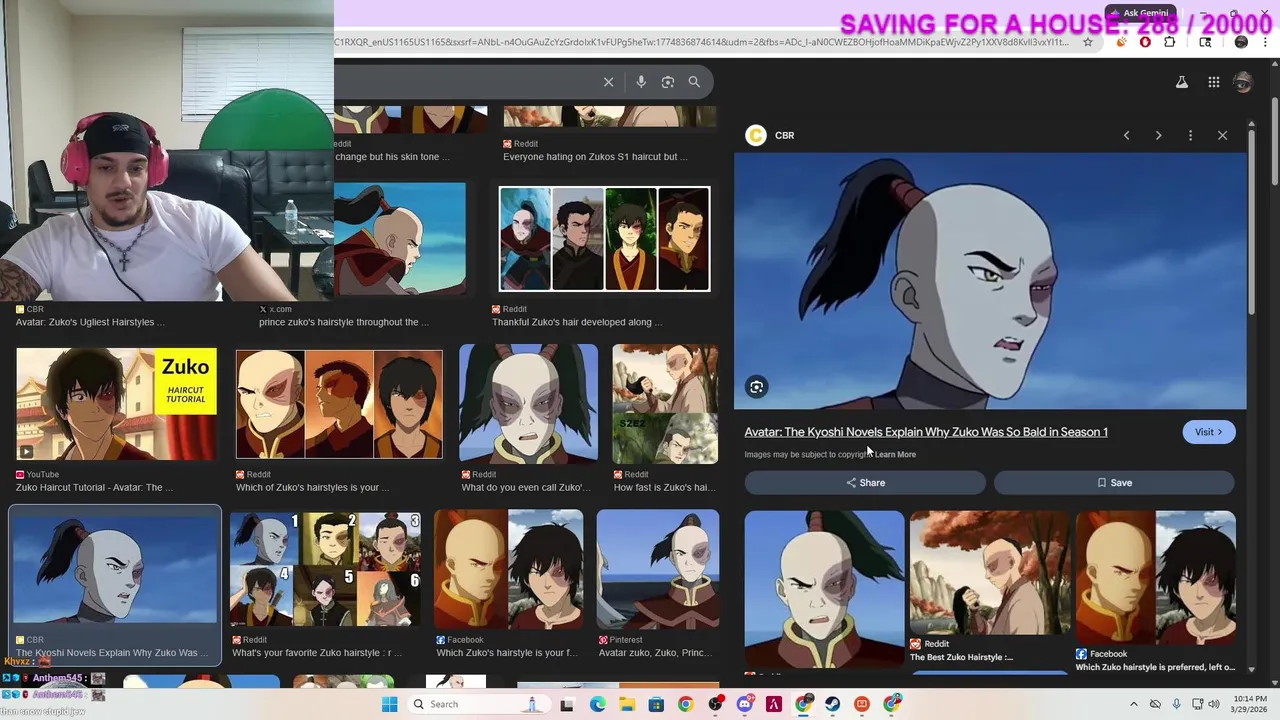Open Zuko Haircut Tutorial YouTube thumbnail

(x=116, y=404)
